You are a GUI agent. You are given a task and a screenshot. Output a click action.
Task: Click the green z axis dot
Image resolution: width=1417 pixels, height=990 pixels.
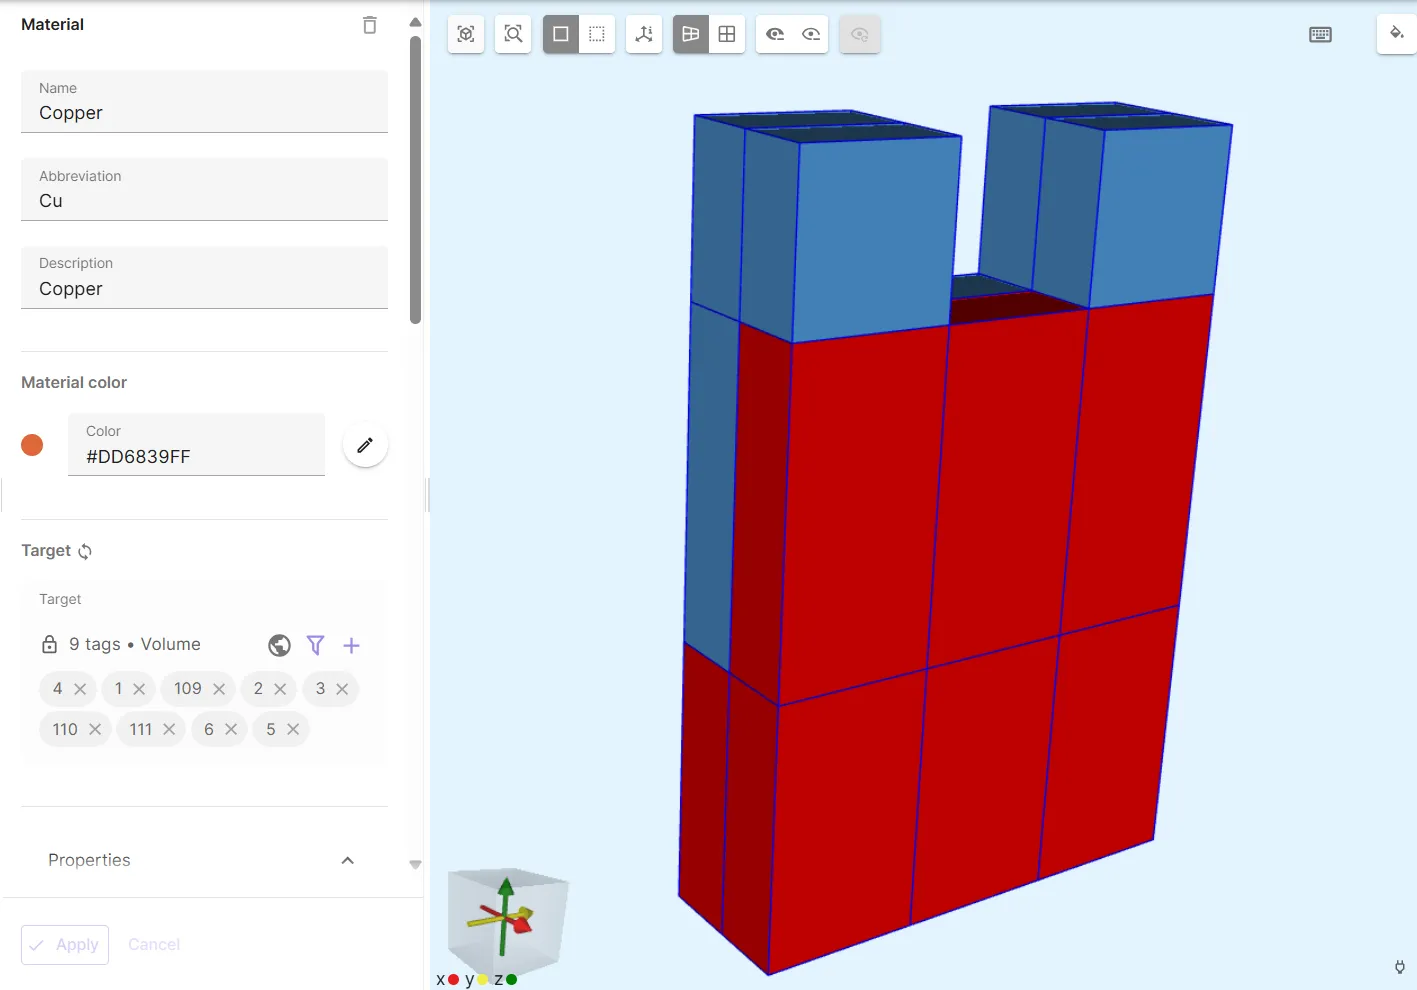pos(511,980)
